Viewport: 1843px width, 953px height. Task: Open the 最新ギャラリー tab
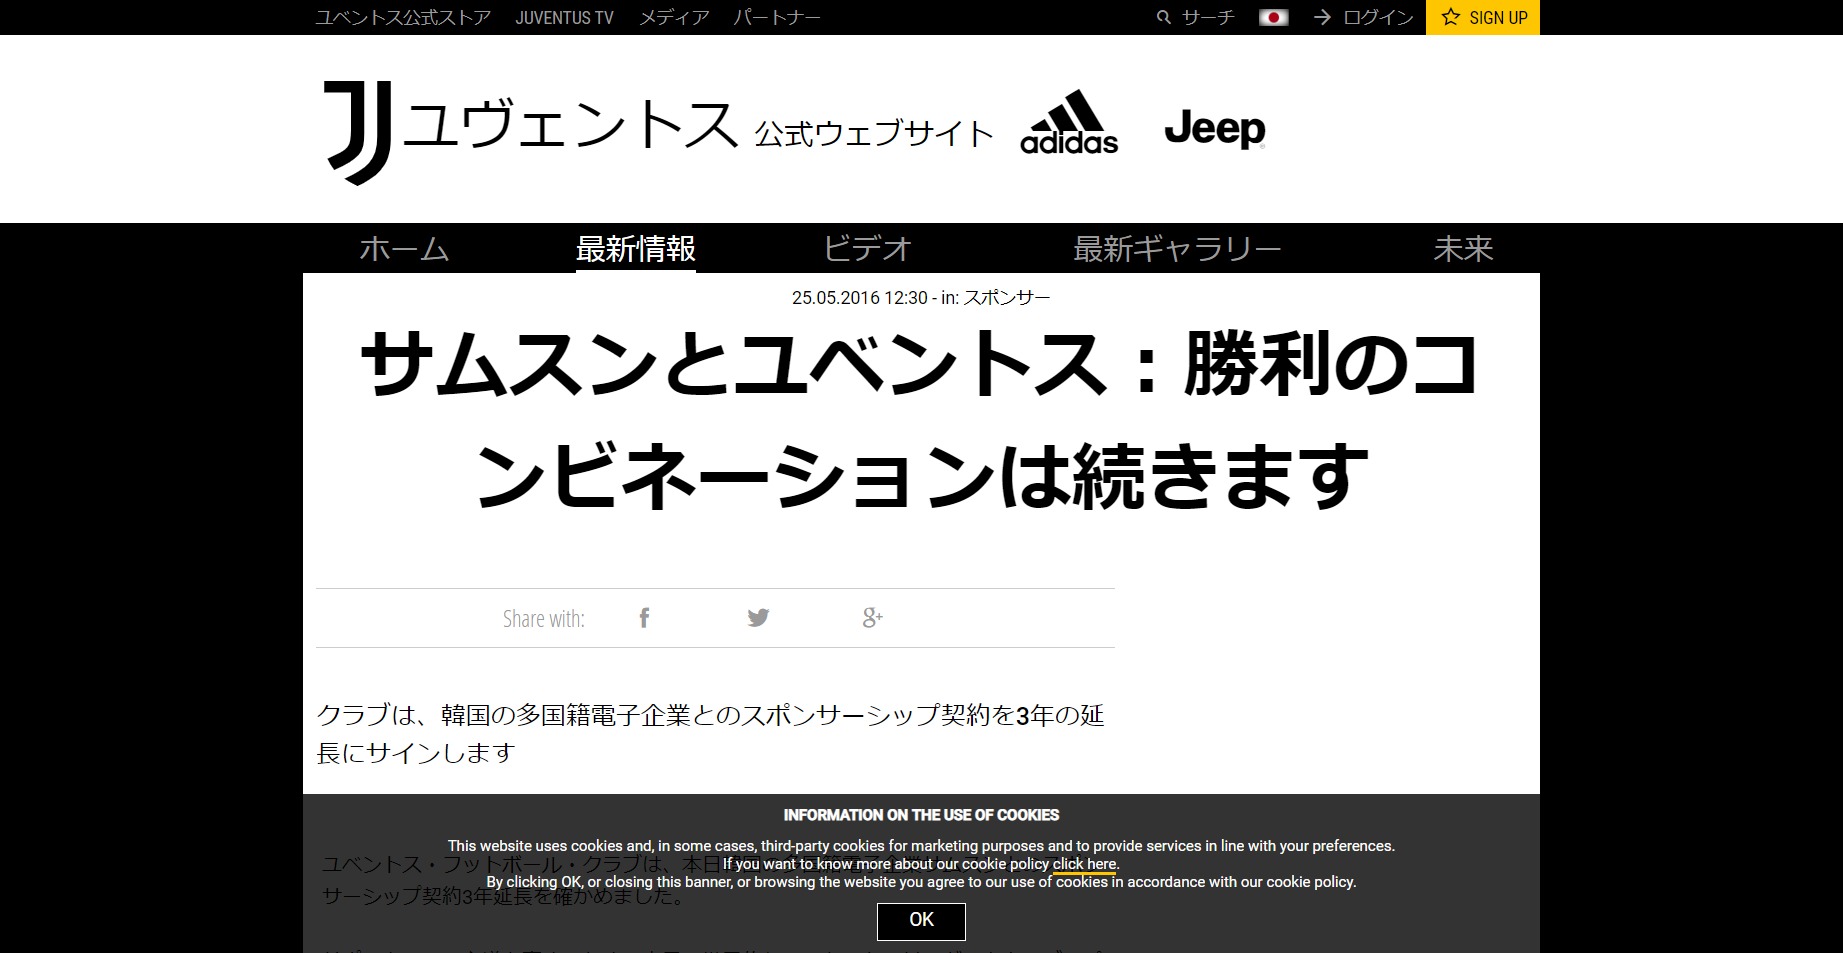1177,248
